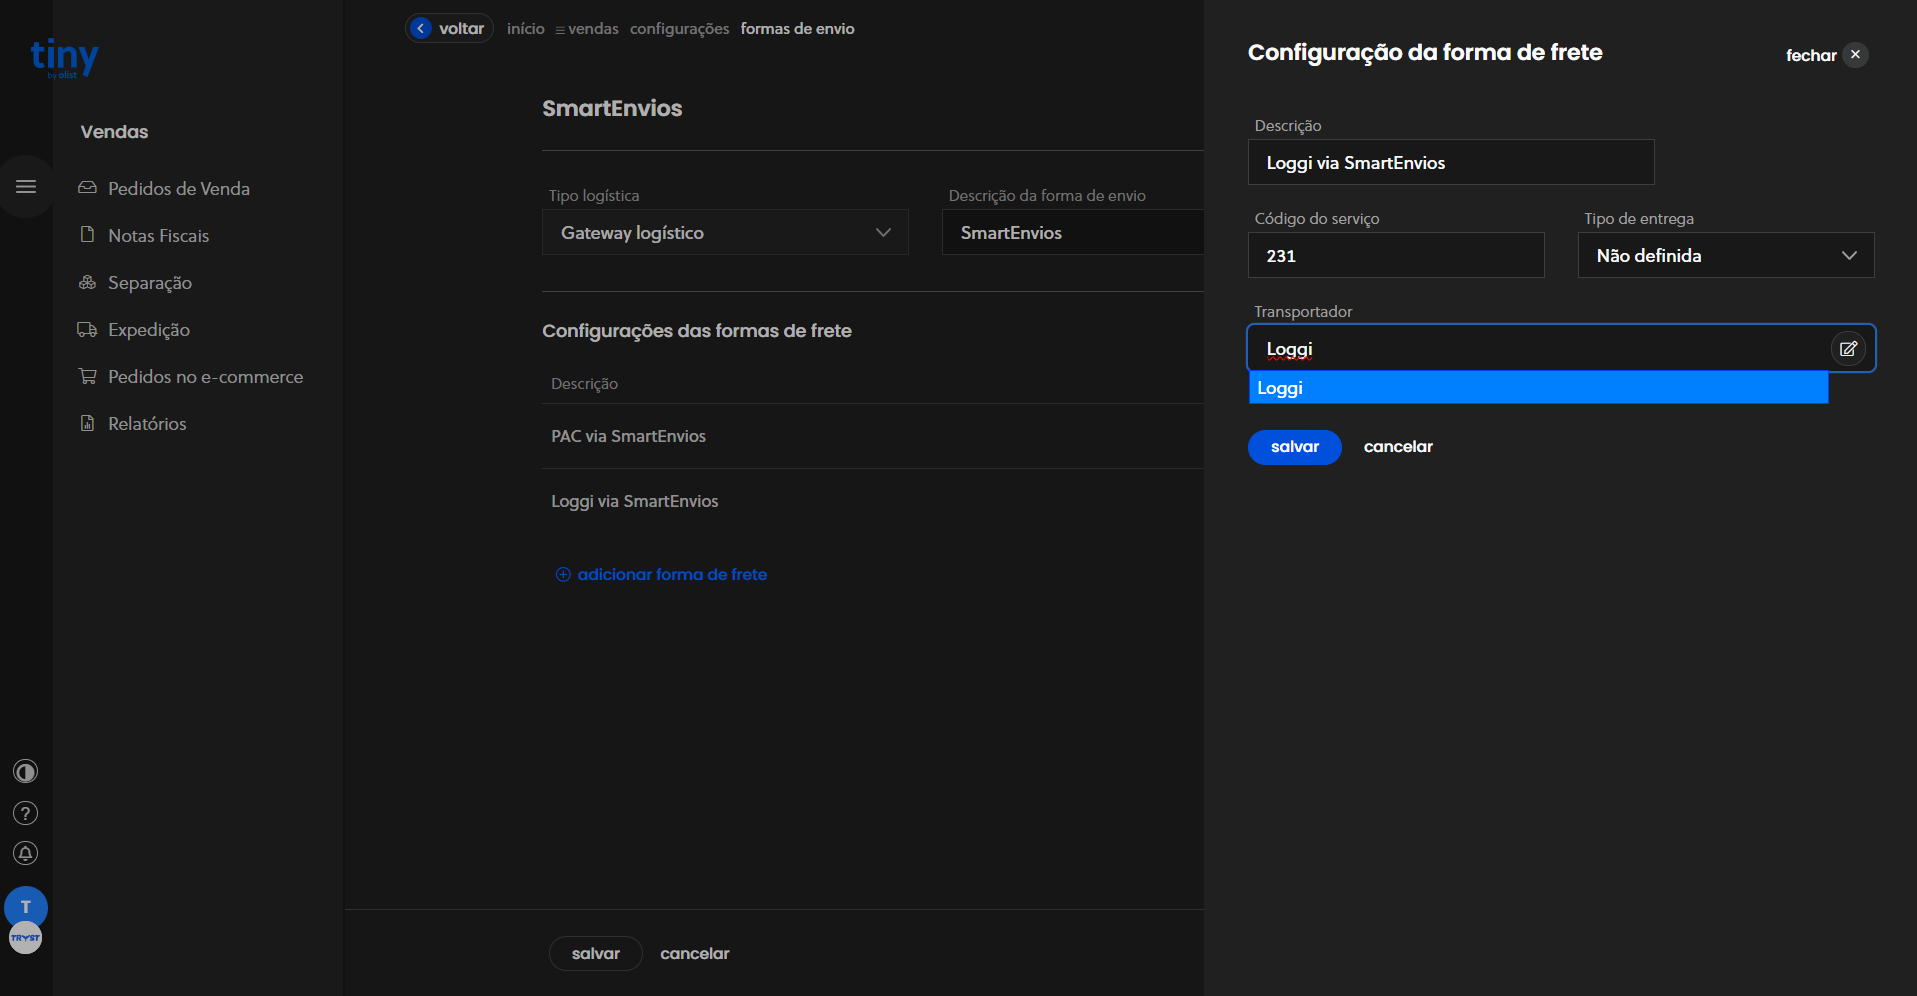Expand the Tipo logística dropdown
The image size is (1917, 996).
pyautogui.click(x=725, y=232)
